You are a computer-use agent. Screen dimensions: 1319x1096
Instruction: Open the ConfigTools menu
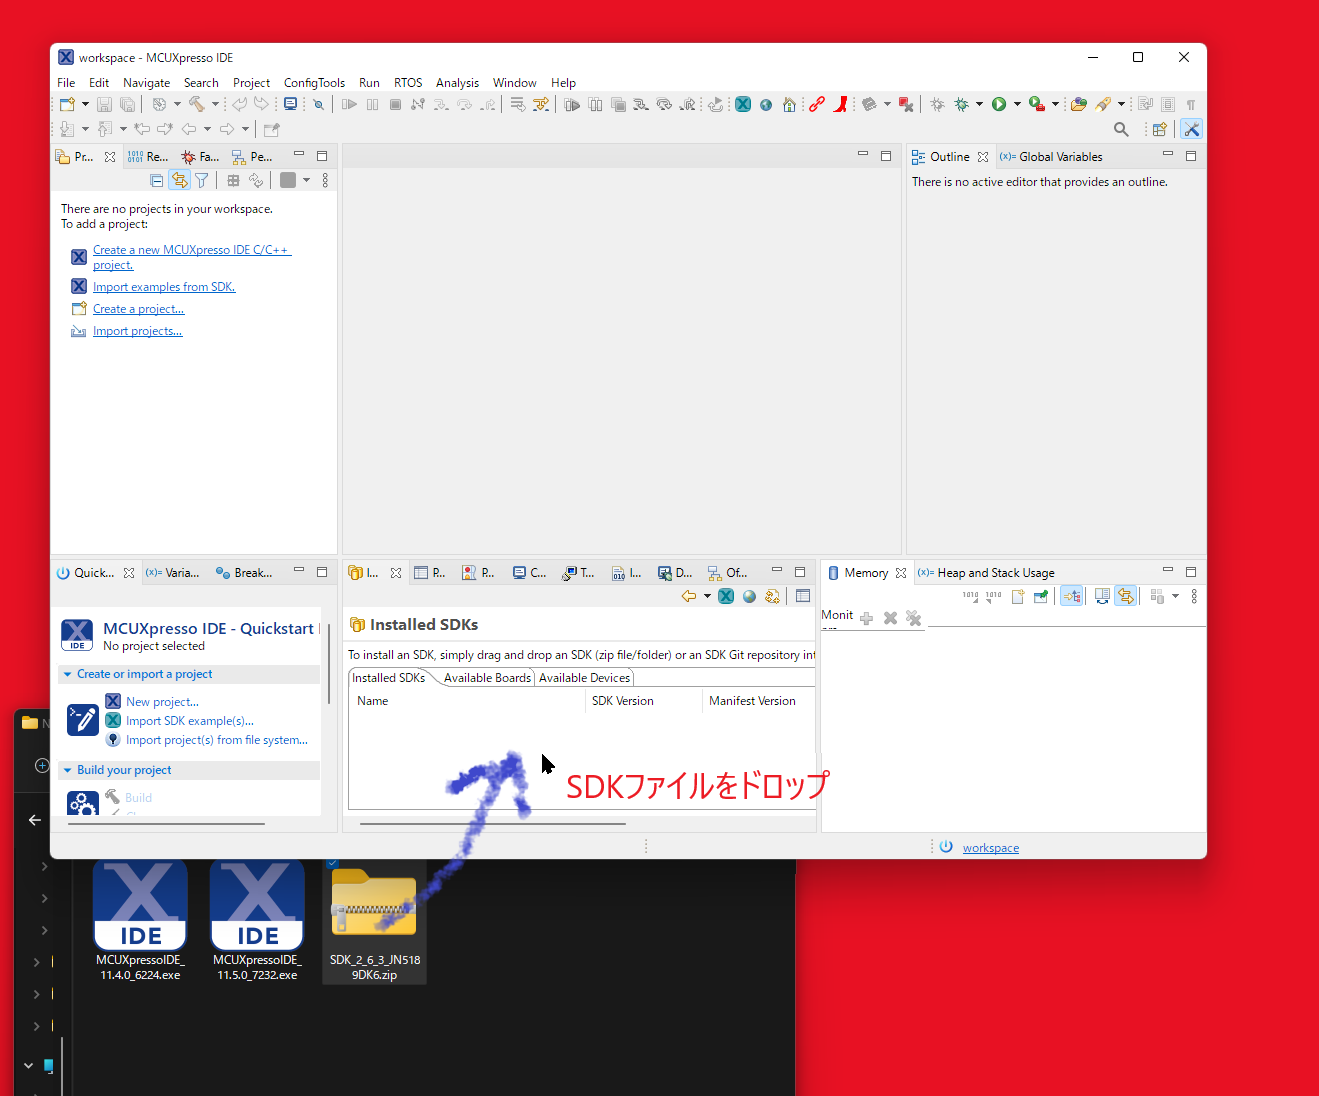(x=314, y=83)
